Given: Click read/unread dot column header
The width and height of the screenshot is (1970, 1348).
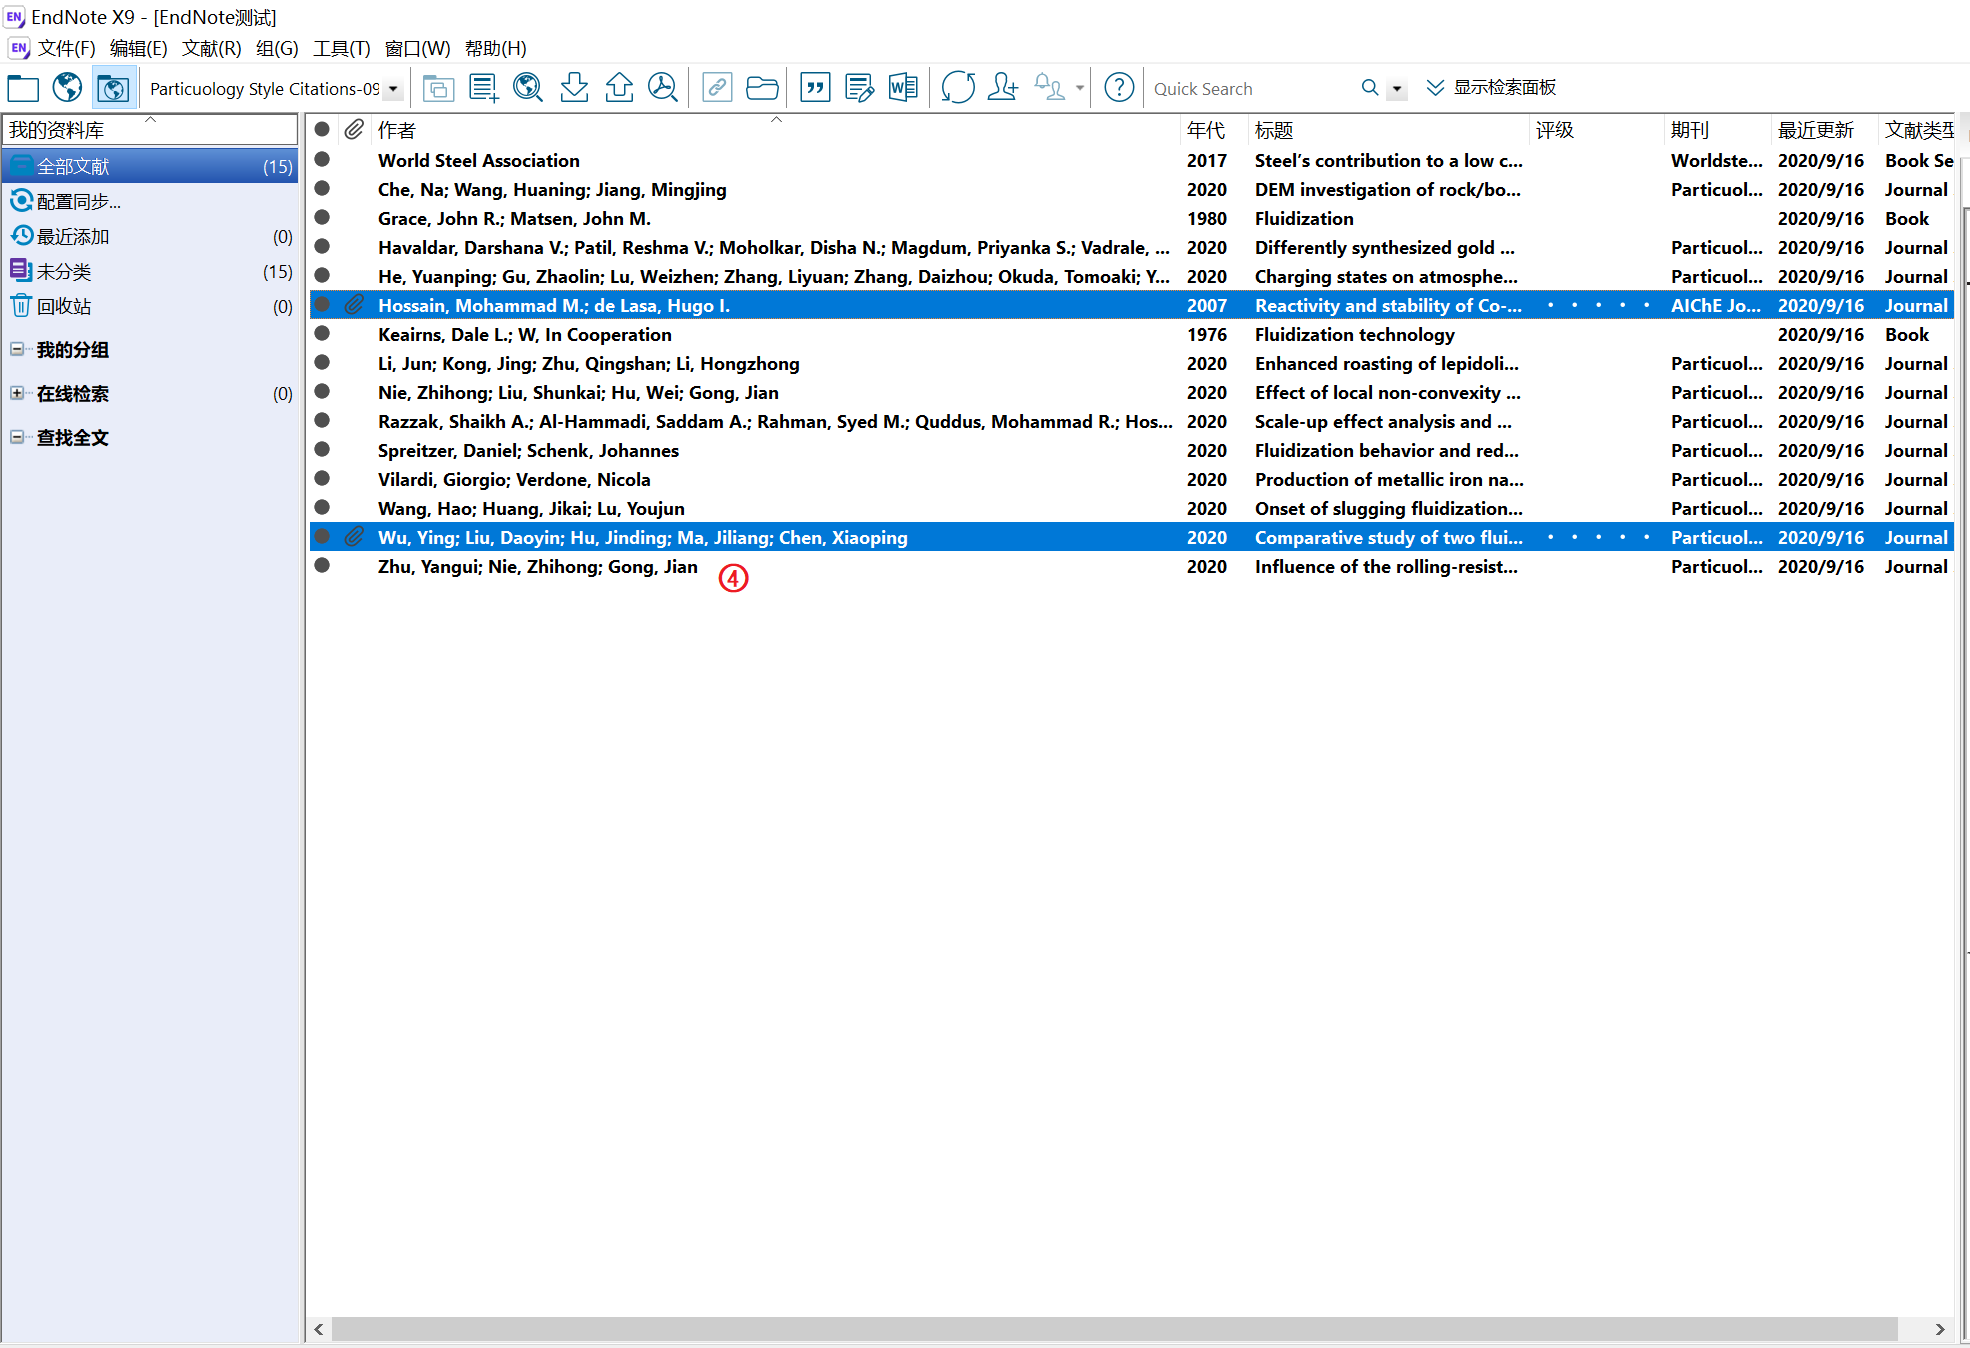Looking at the screenshot, I should tap(322, 130).
